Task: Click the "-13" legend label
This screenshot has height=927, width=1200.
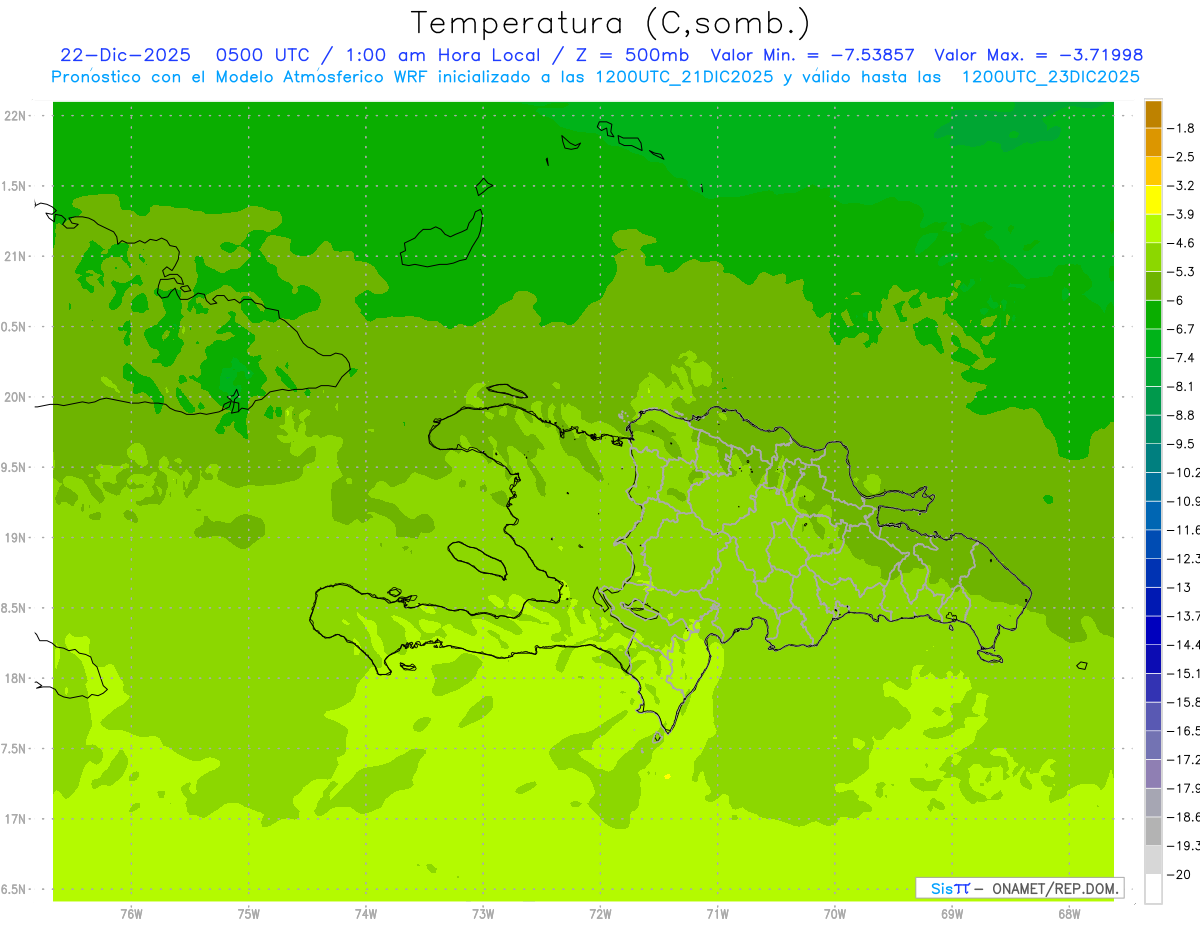Action: pos(1181,587)
